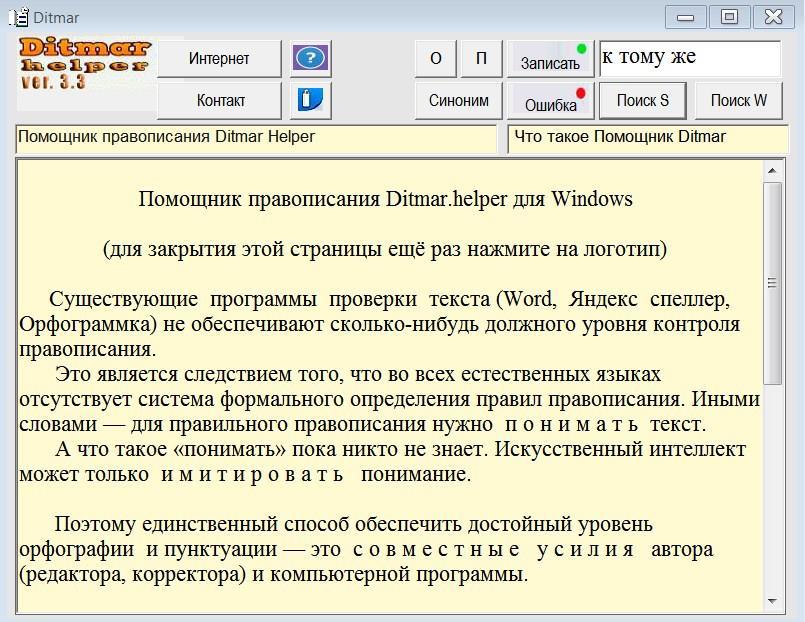Start search with Поиск W
Viewport: 805px width, 622px height.
pos(739,101)
